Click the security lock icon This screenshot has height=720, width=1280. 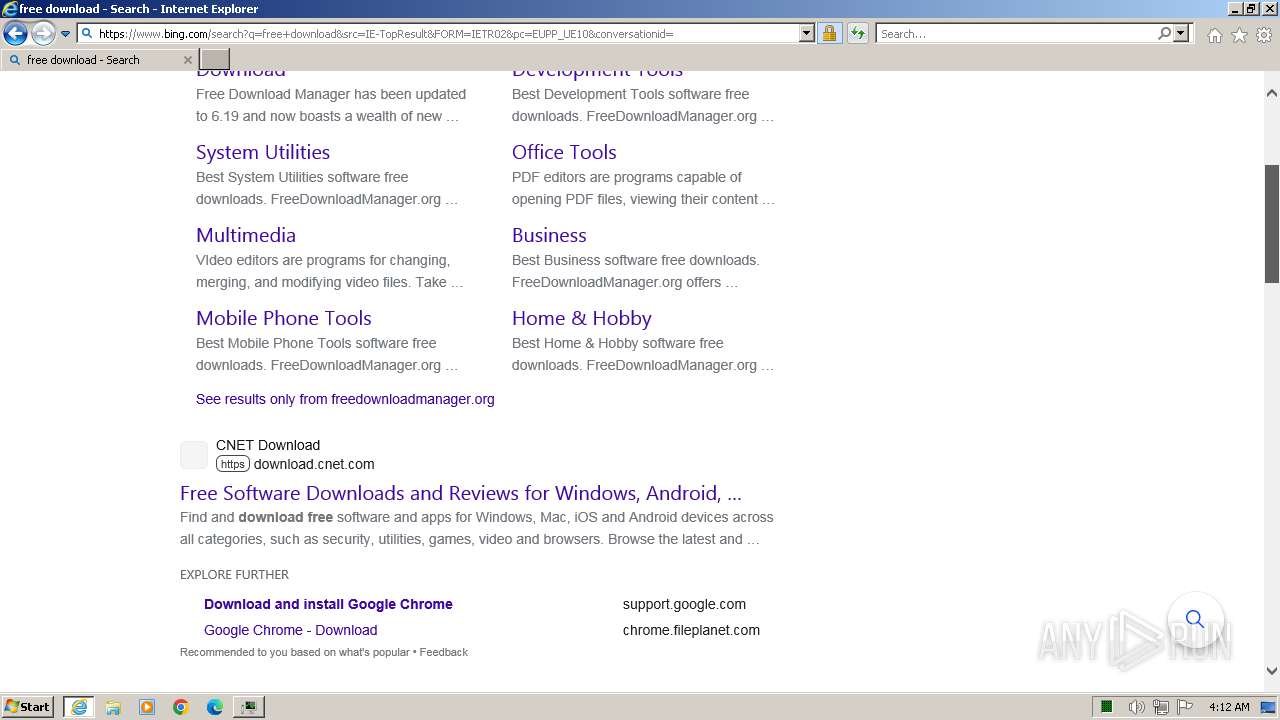click(x=829, y=34)
